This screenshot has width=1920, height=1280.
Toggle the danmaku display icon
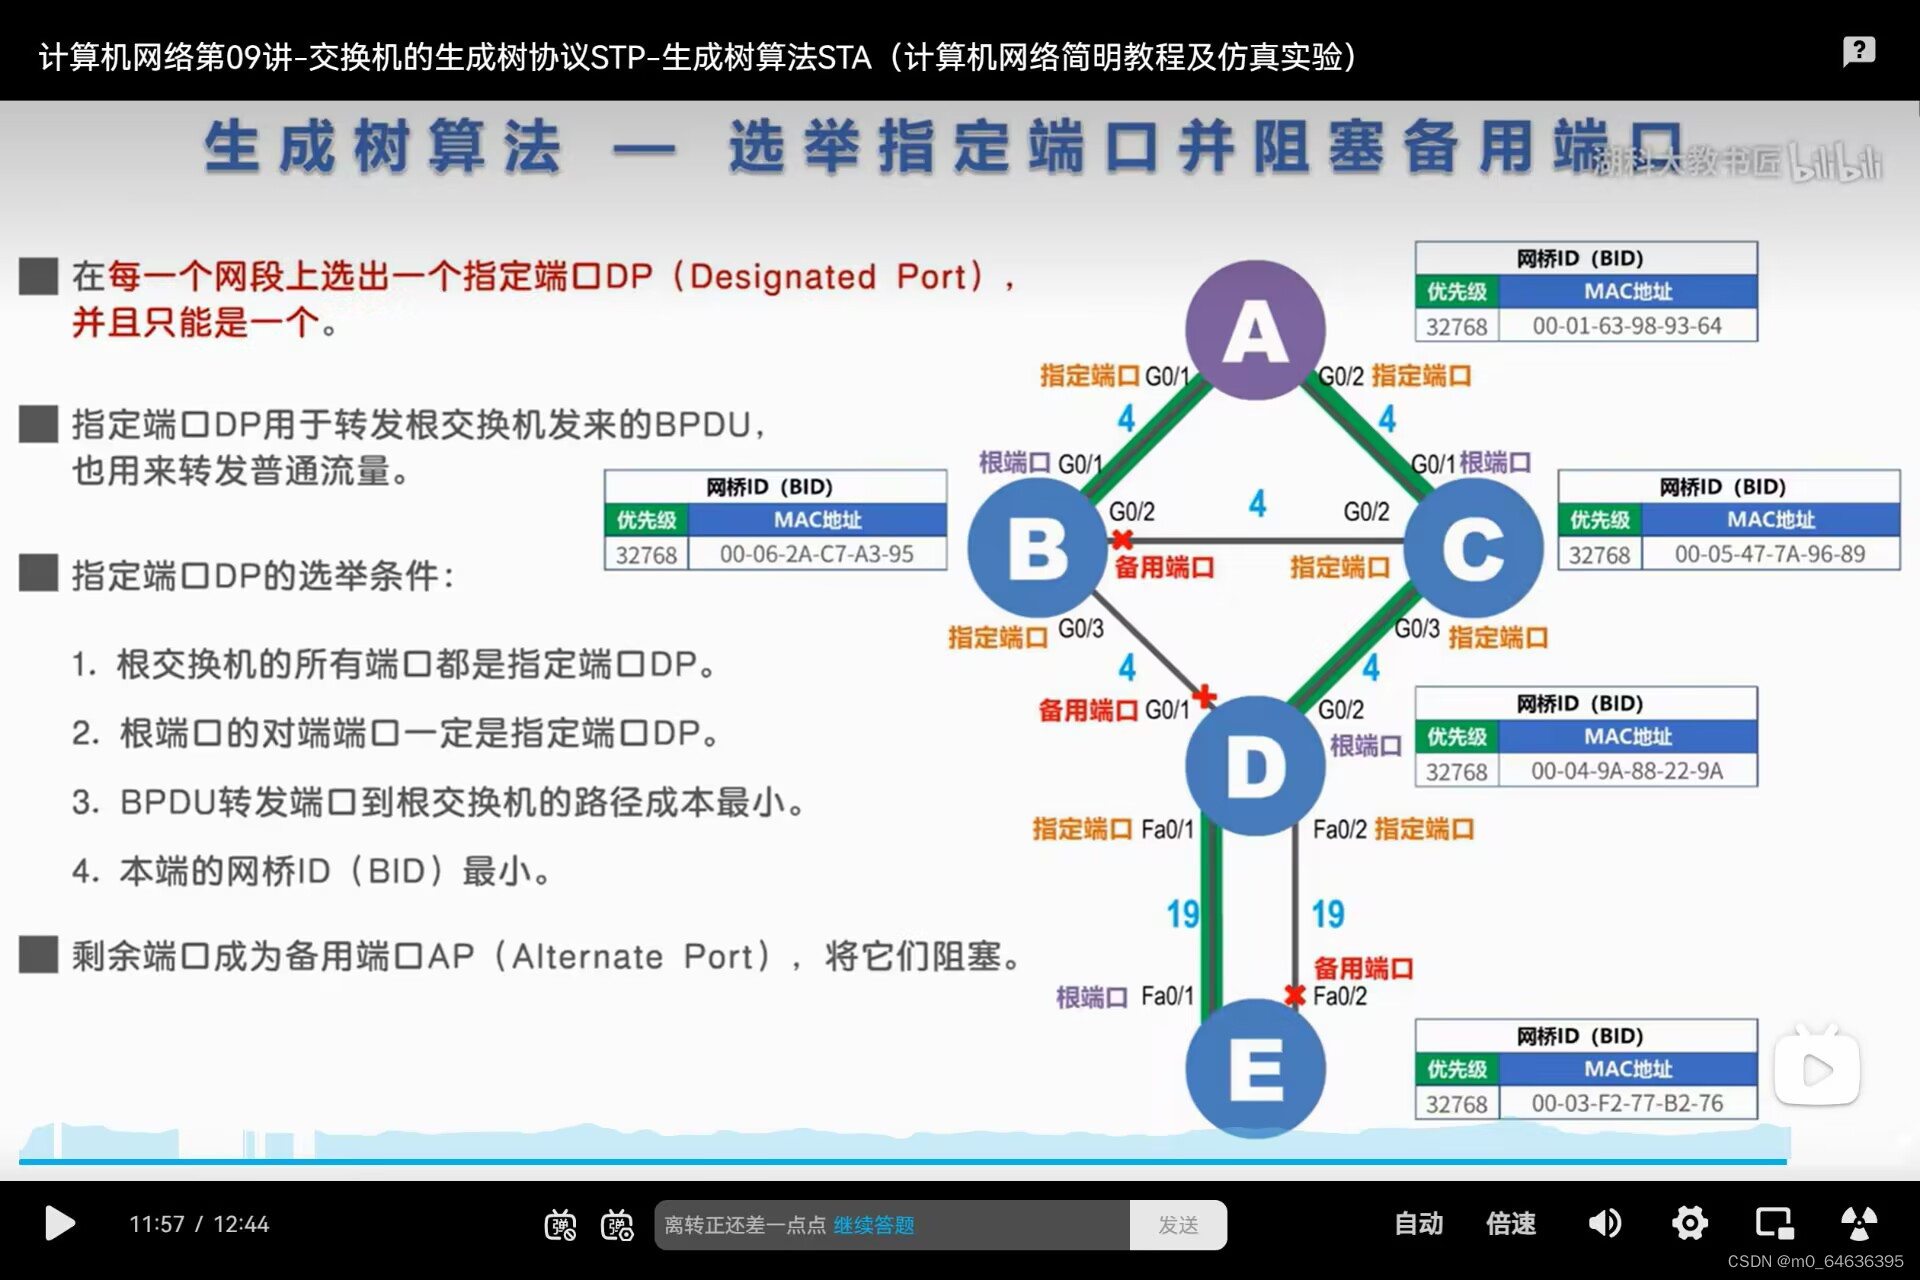(560, 1224)
